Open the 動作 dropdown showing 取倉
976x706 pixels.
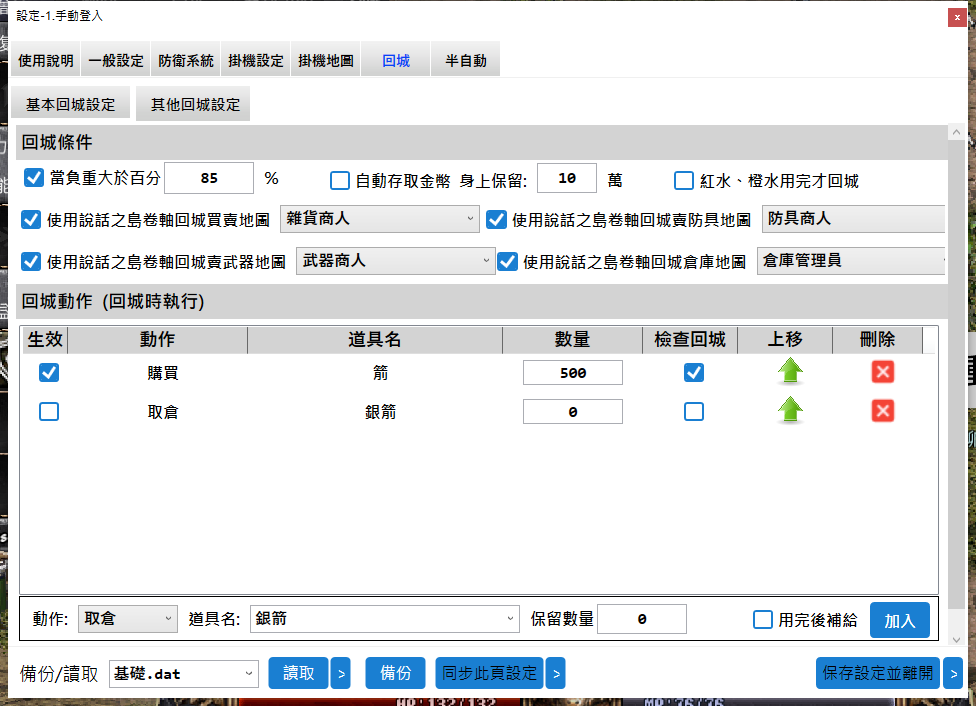pos(127,619)
